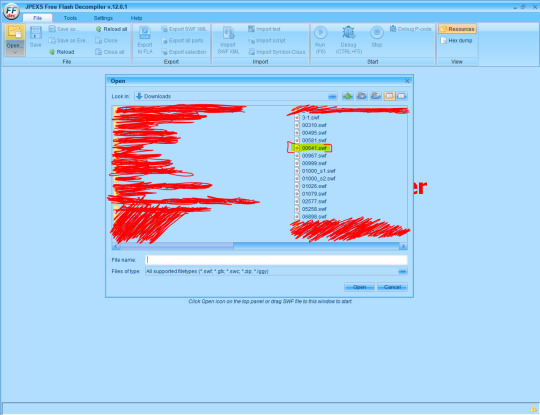Click the FFDec application logo button
Screen dimensions: 540x415
pyautogui.click(x=11, y=11)
